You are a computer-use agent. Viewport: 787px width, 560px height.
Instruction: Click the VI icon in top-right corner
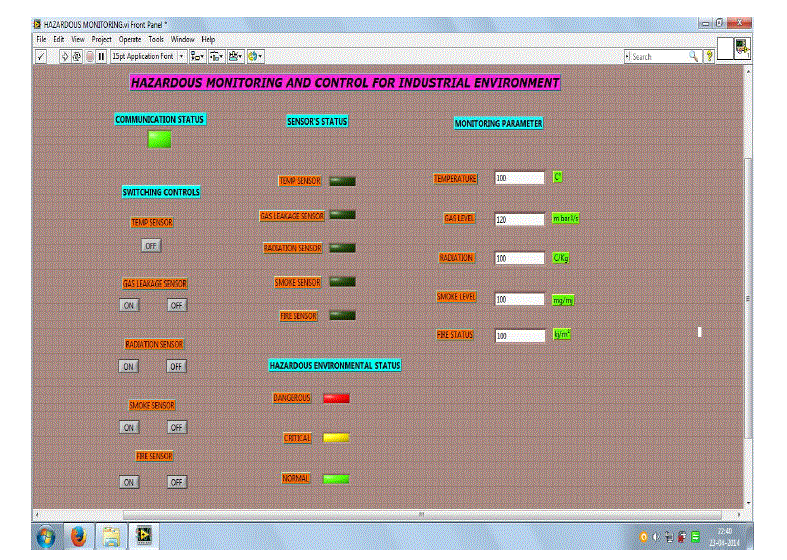point(741,48)
